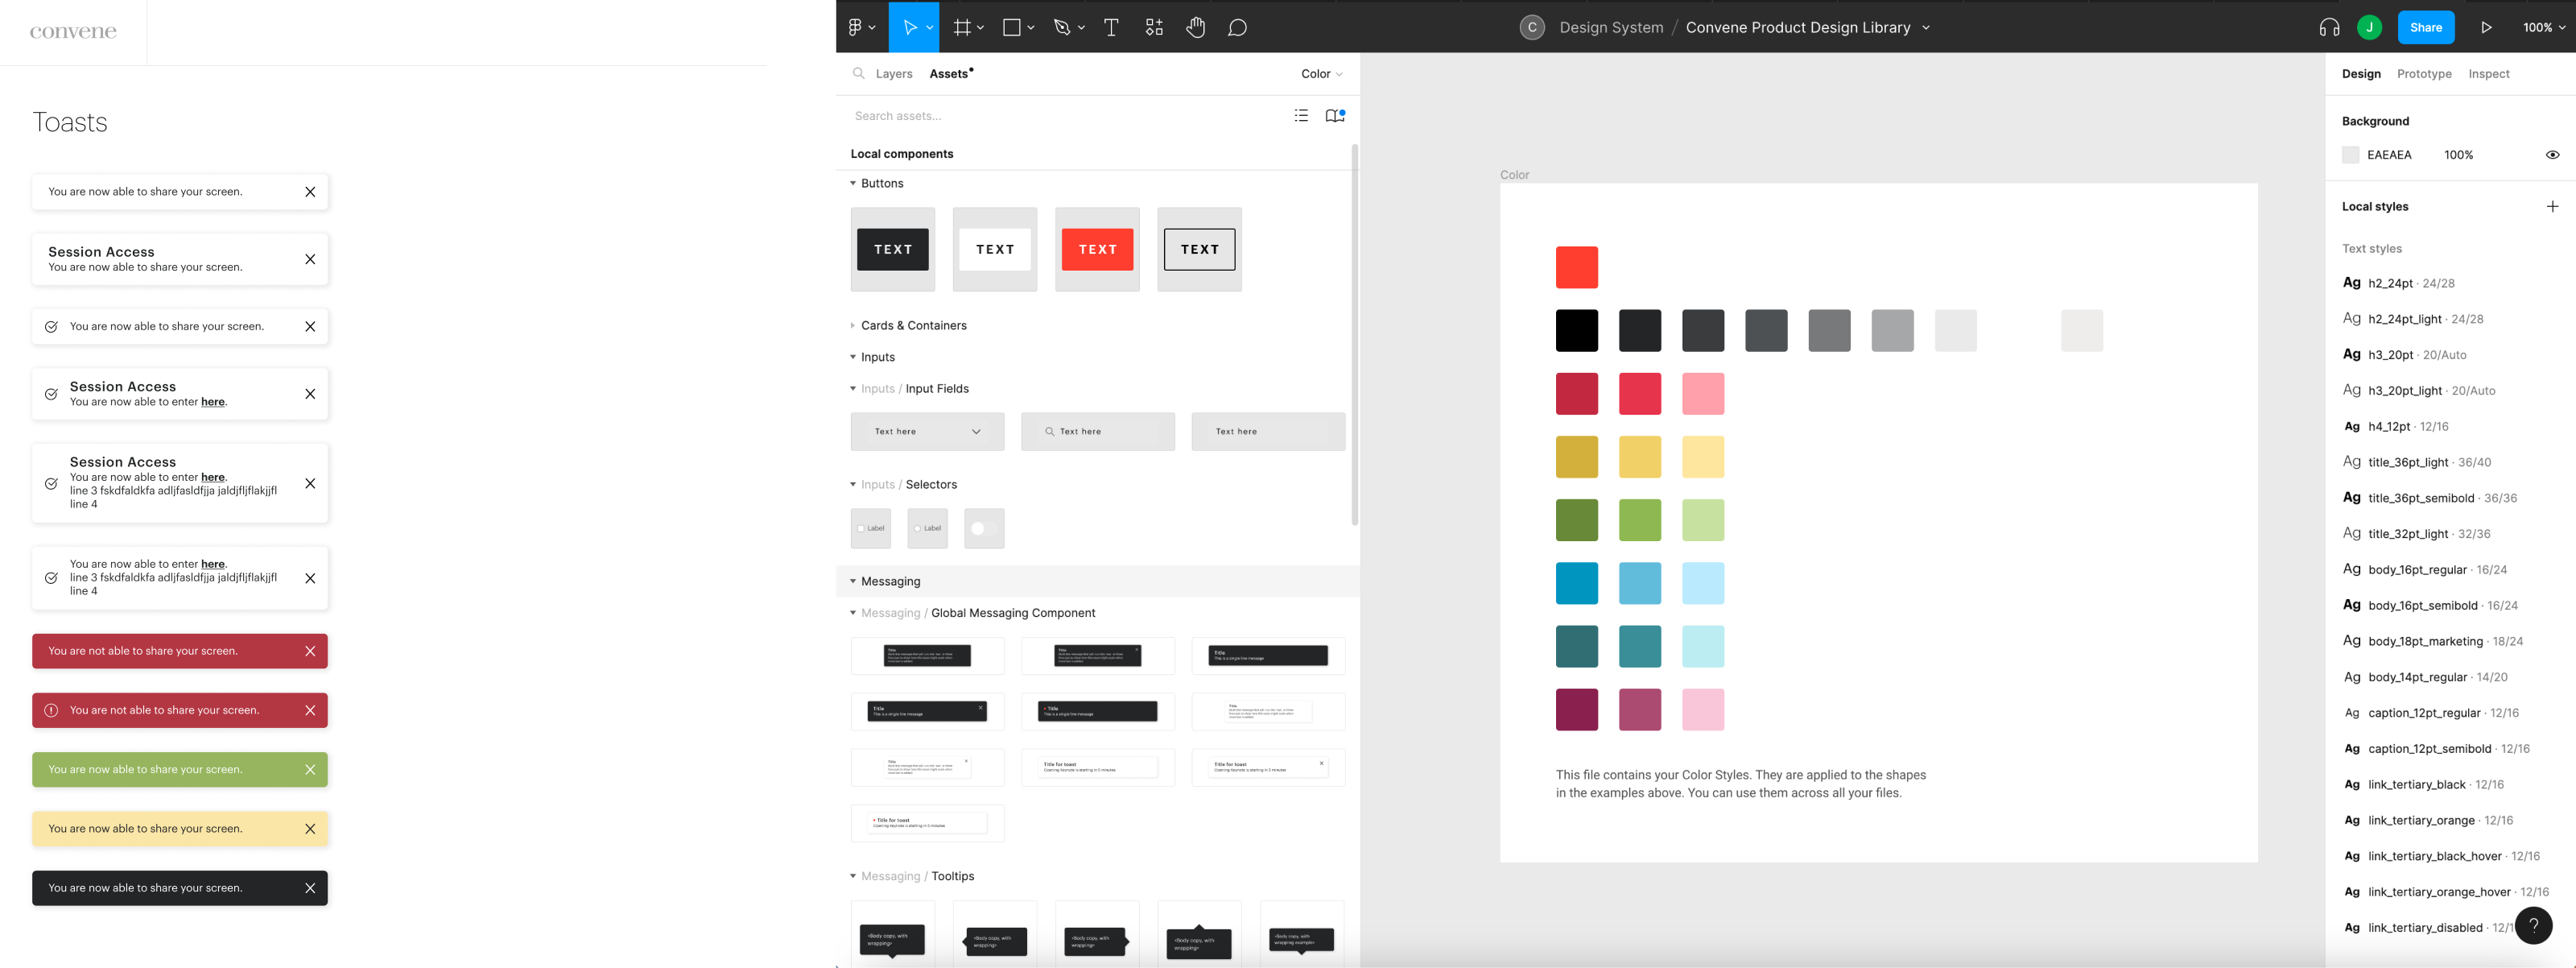Select the Frame tool
2576x968 pixels.
pos(962,27)
